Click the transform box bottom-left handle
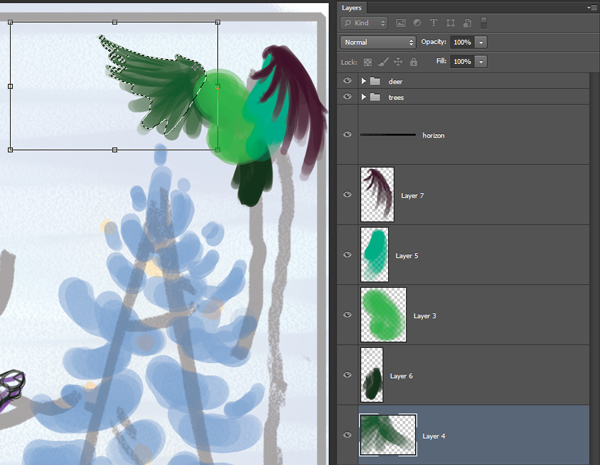This screenshot has height=465, width=600. [x=10, y=150]
